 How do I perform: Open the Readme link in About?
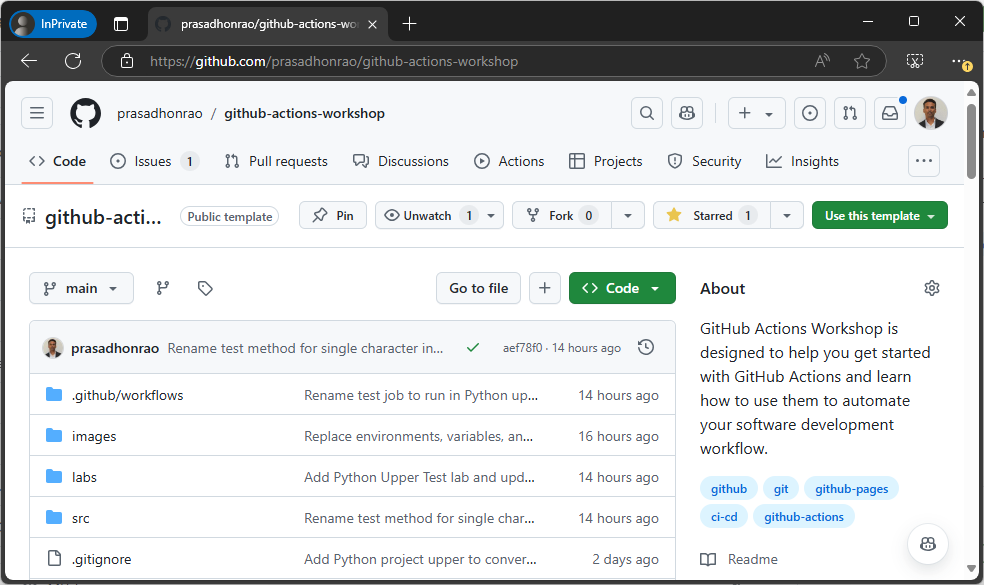739,559
